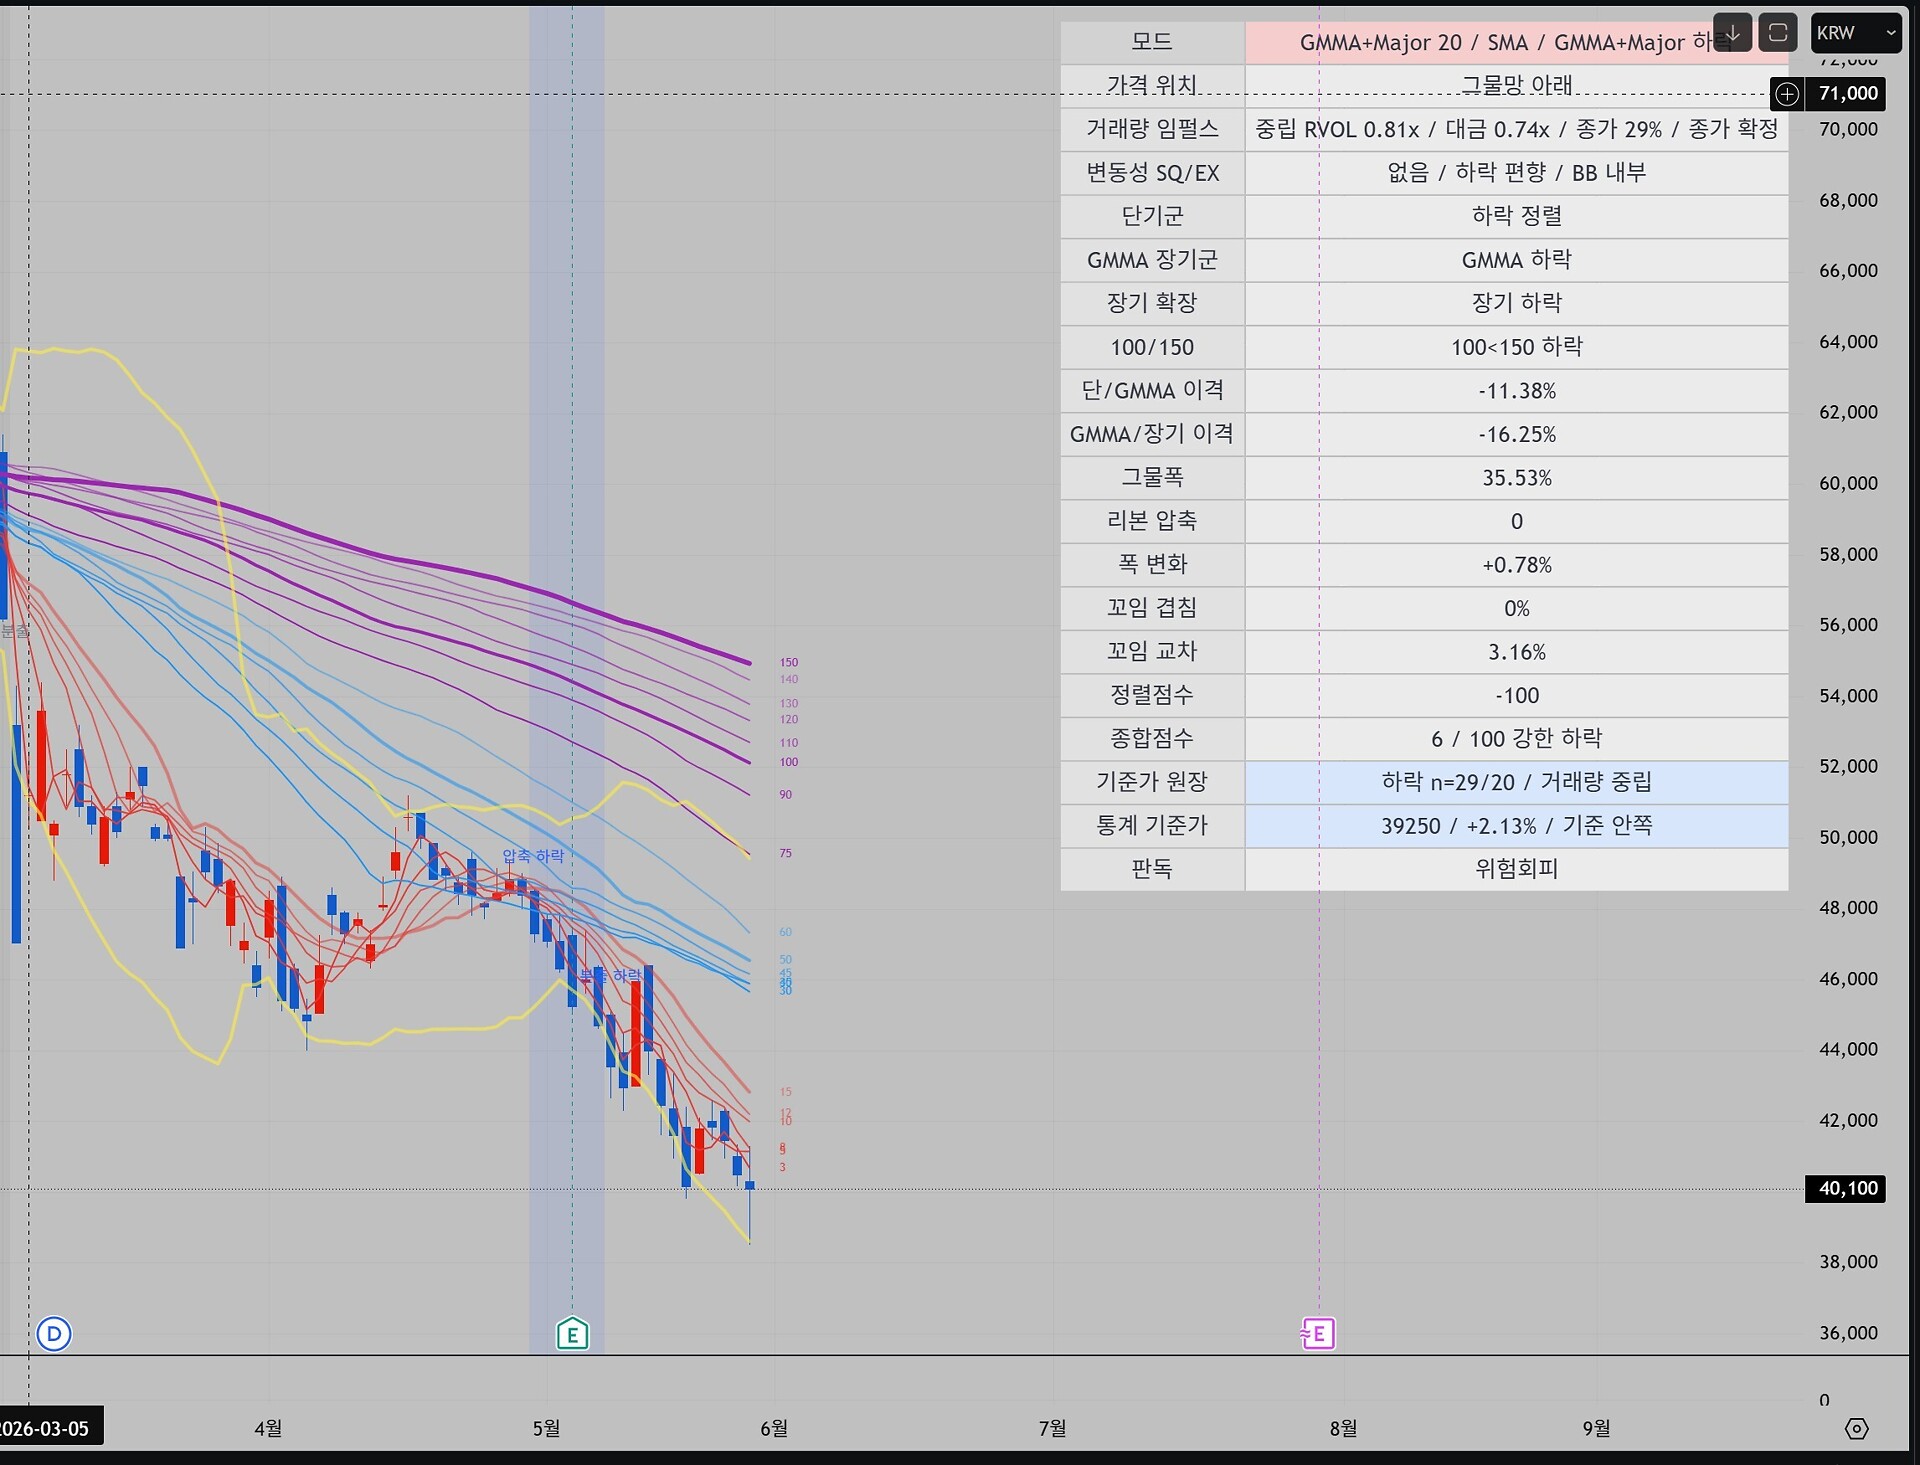The height and width of the screenshot is (1465, 1920).
Task: Select the '그물폭' row label
Action: 1152,477
